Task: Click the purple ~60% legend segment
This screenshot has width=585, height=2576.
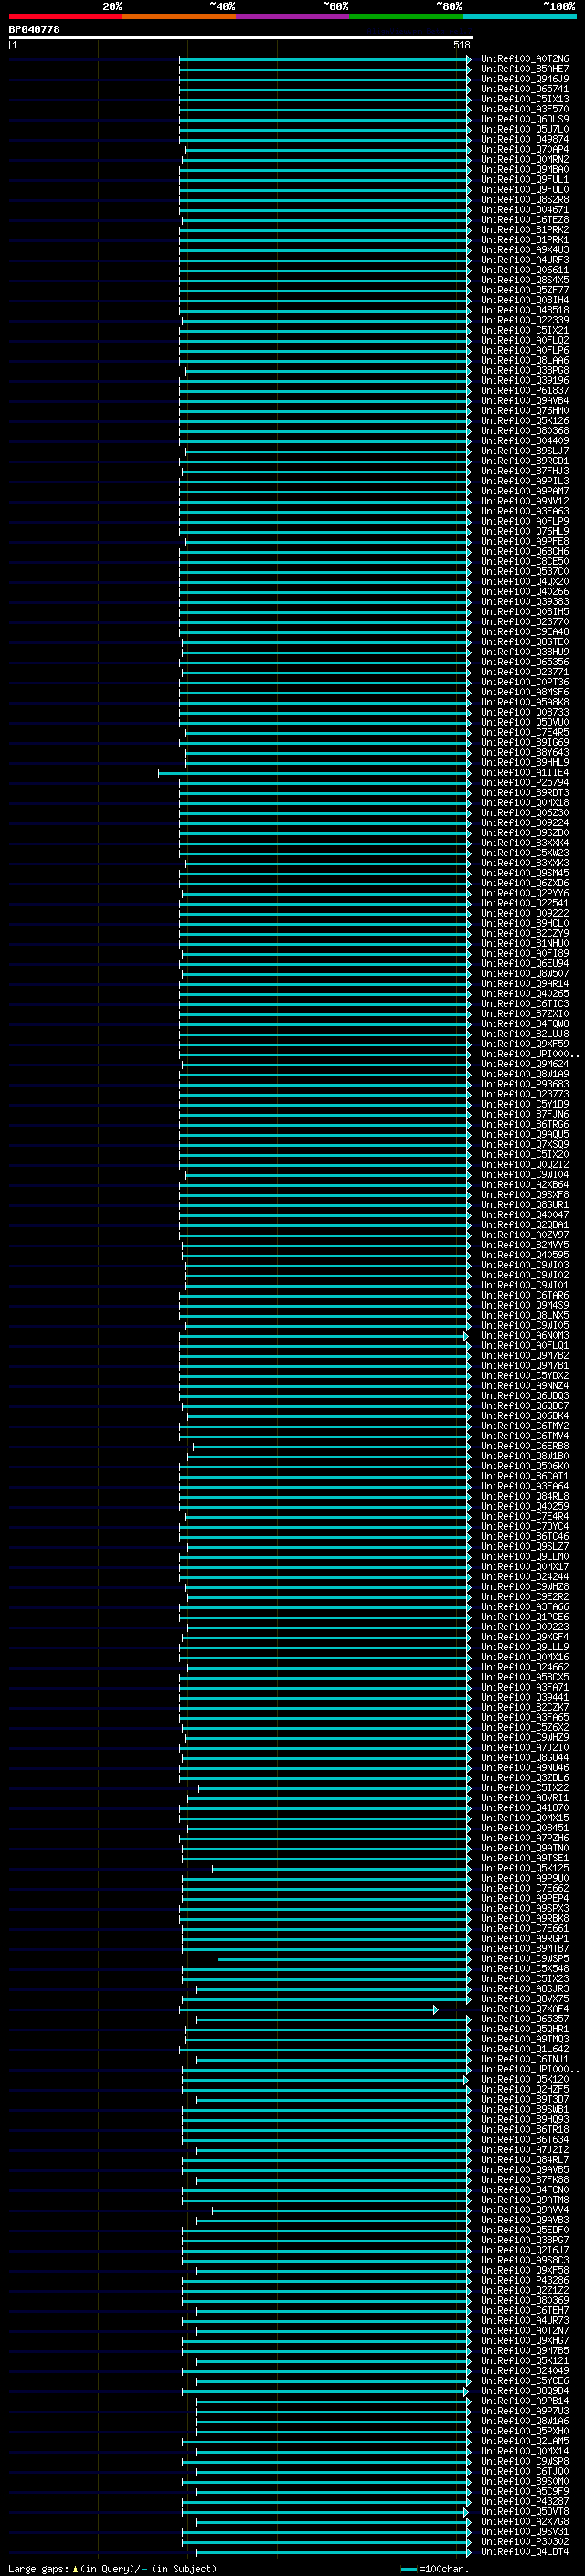Action: coord(292,16)
